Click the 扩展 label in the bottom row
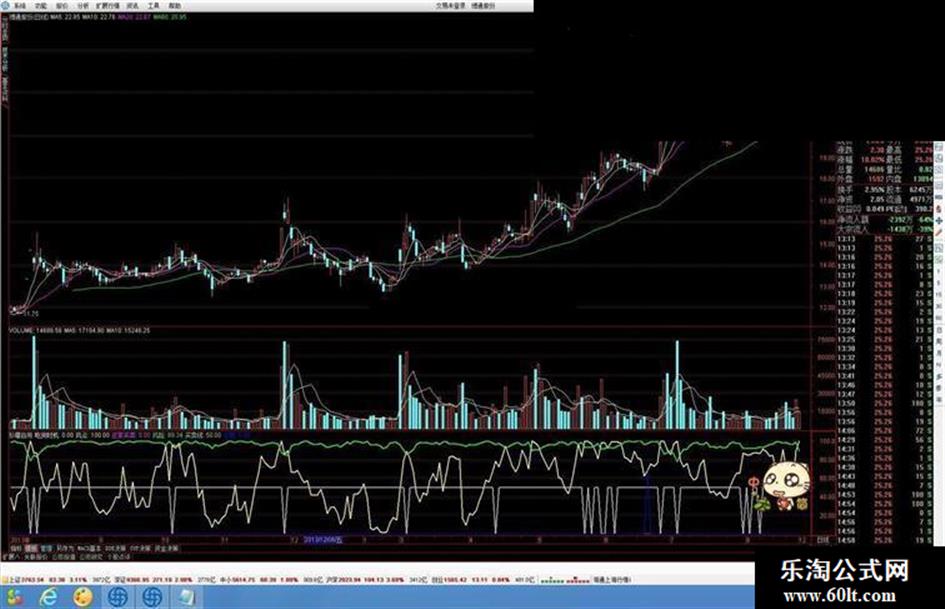Viewport: 945px width, 609px height. (10, 557)
